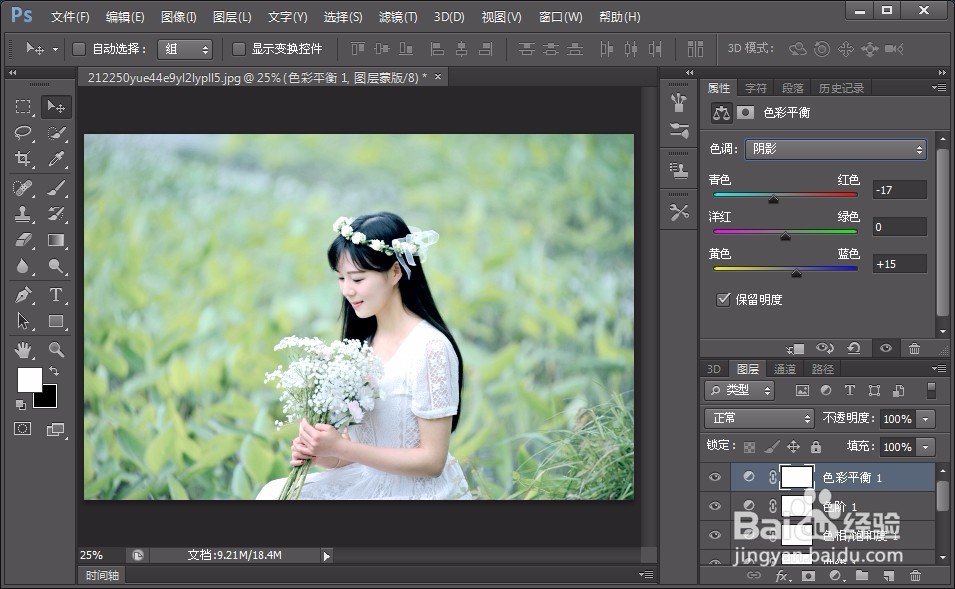Open the 色调 阴影 dropdown
The image size is (955, 589).
click(x=836, y=149)
